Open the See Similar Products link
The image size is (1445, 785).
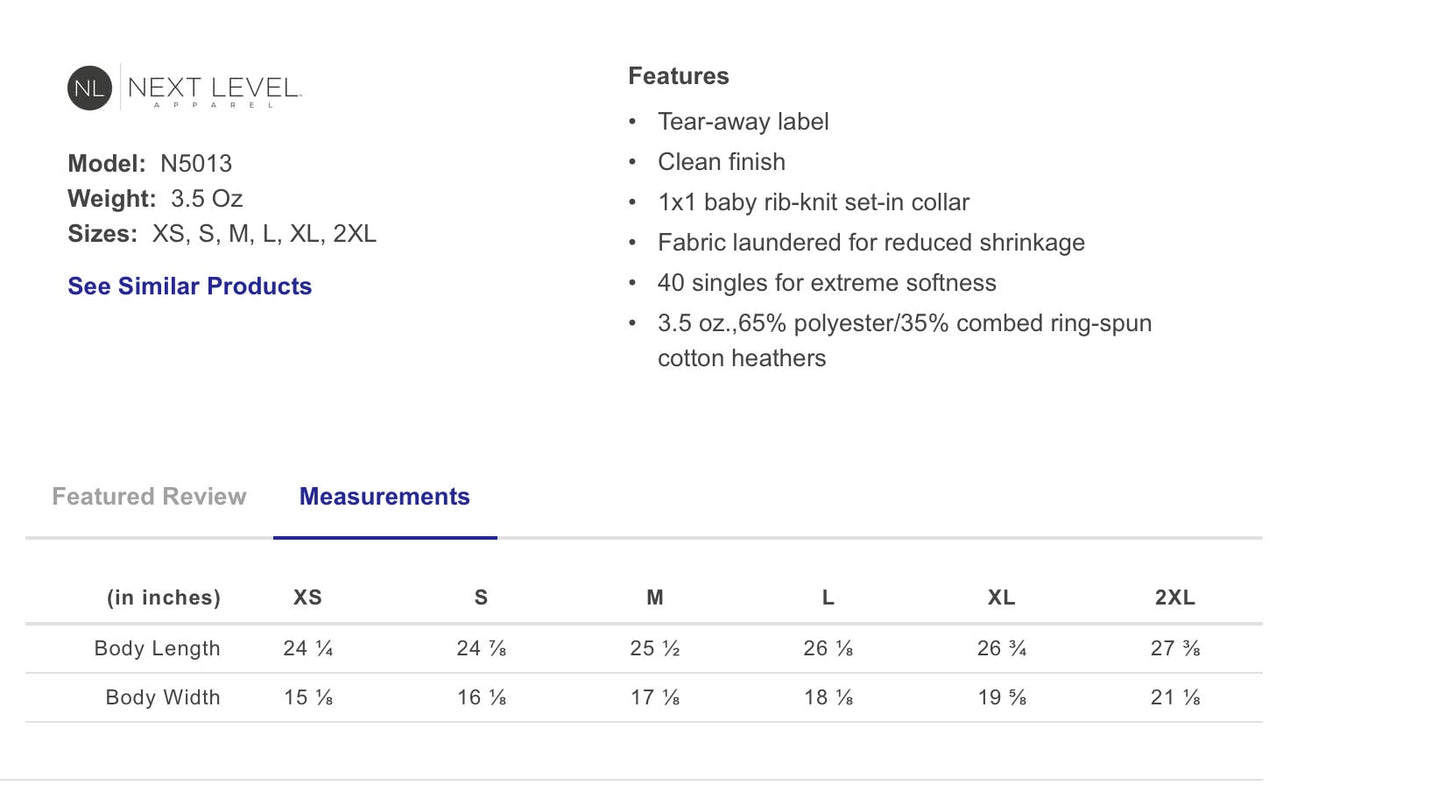click(x=189, y=286)
